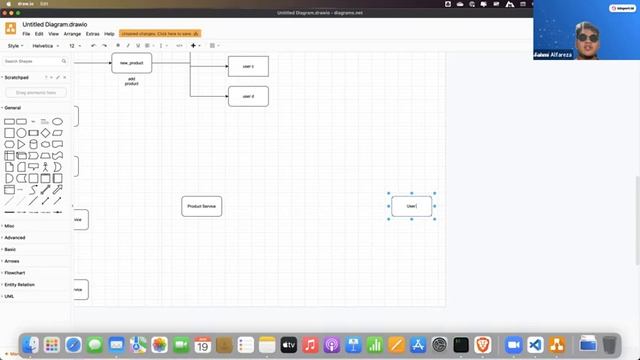This screenshot has width=640, height=360.
Task: Select the cloud shape in General palette
Action: [45, 144]
